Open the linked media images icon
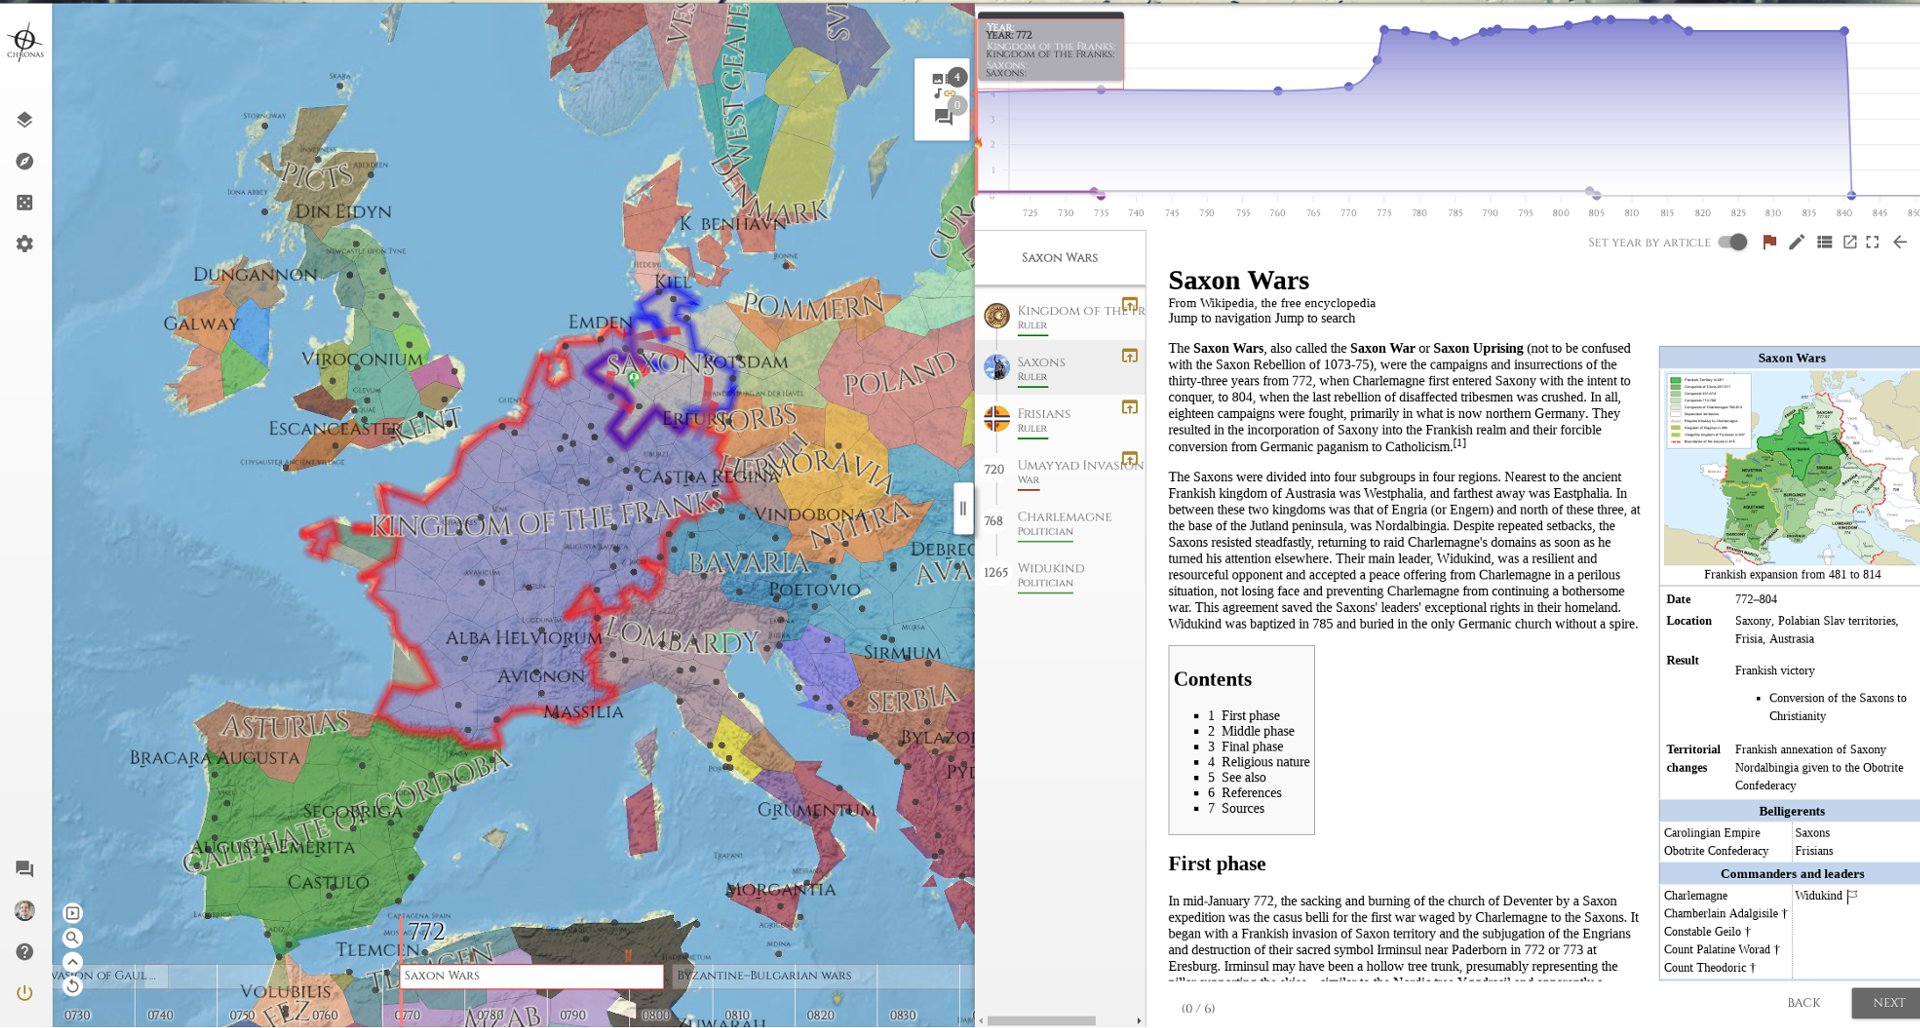1920x1028 pixels. 940,79
